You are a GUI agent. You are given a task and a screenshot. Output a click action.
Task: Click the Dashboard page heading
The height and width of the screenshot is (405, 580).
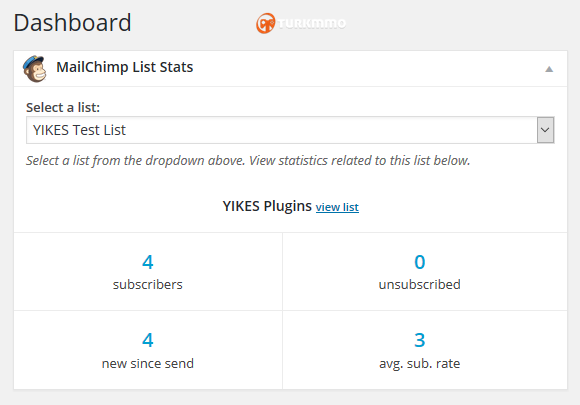(72, 23)
